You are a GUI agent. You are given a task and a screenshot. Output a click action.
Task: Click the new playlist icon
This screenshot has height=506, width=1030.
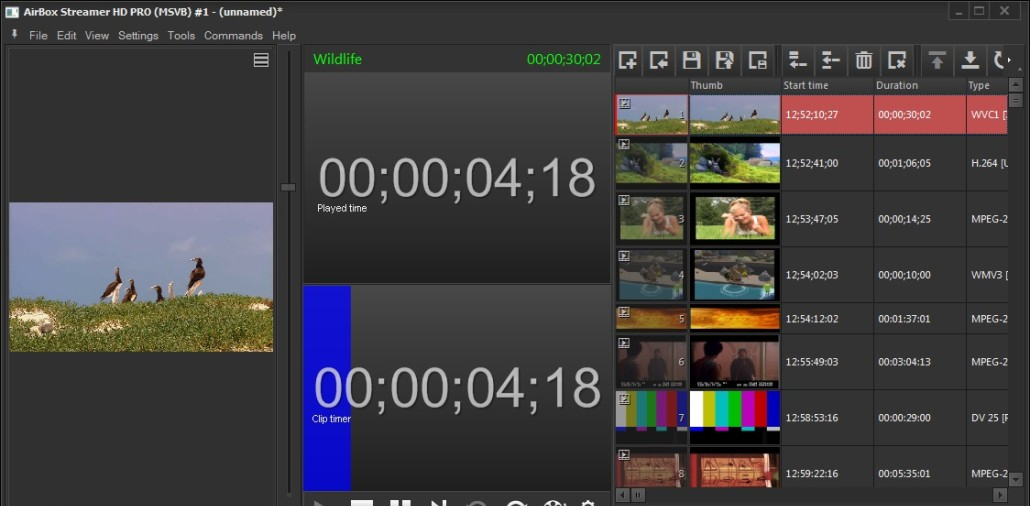628,60
